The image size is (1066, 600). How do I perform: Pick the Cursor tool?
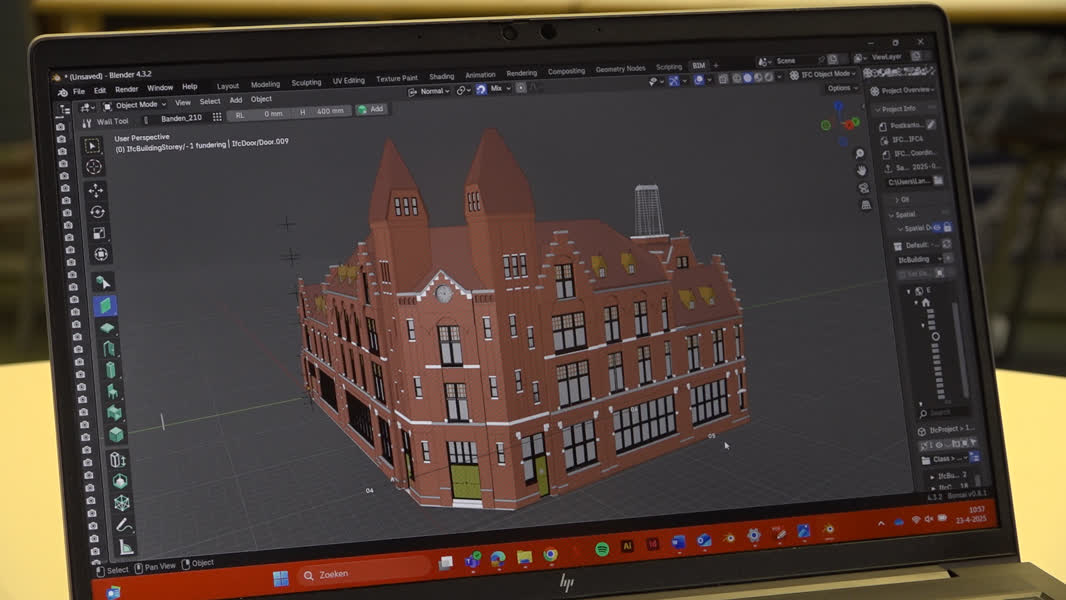coord(94,167)
